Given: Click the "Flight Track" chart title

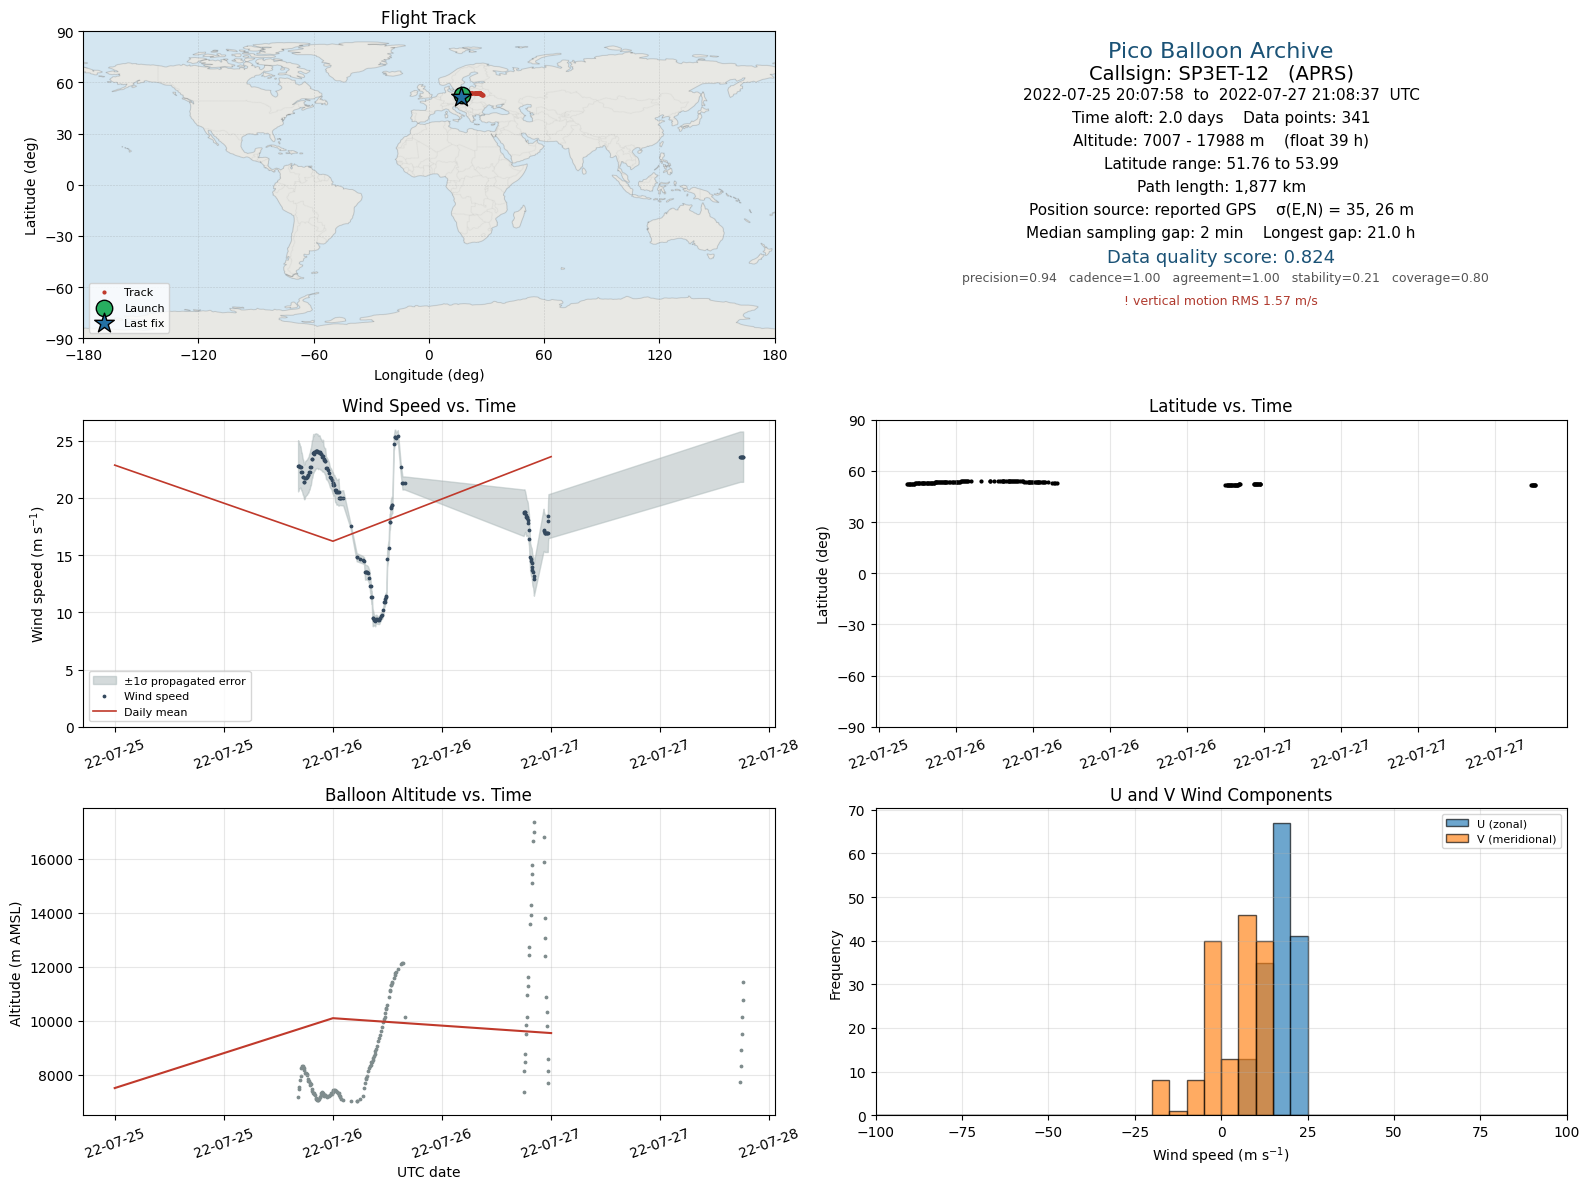Looking at the screenshot, I should click(x=428, y=18).
